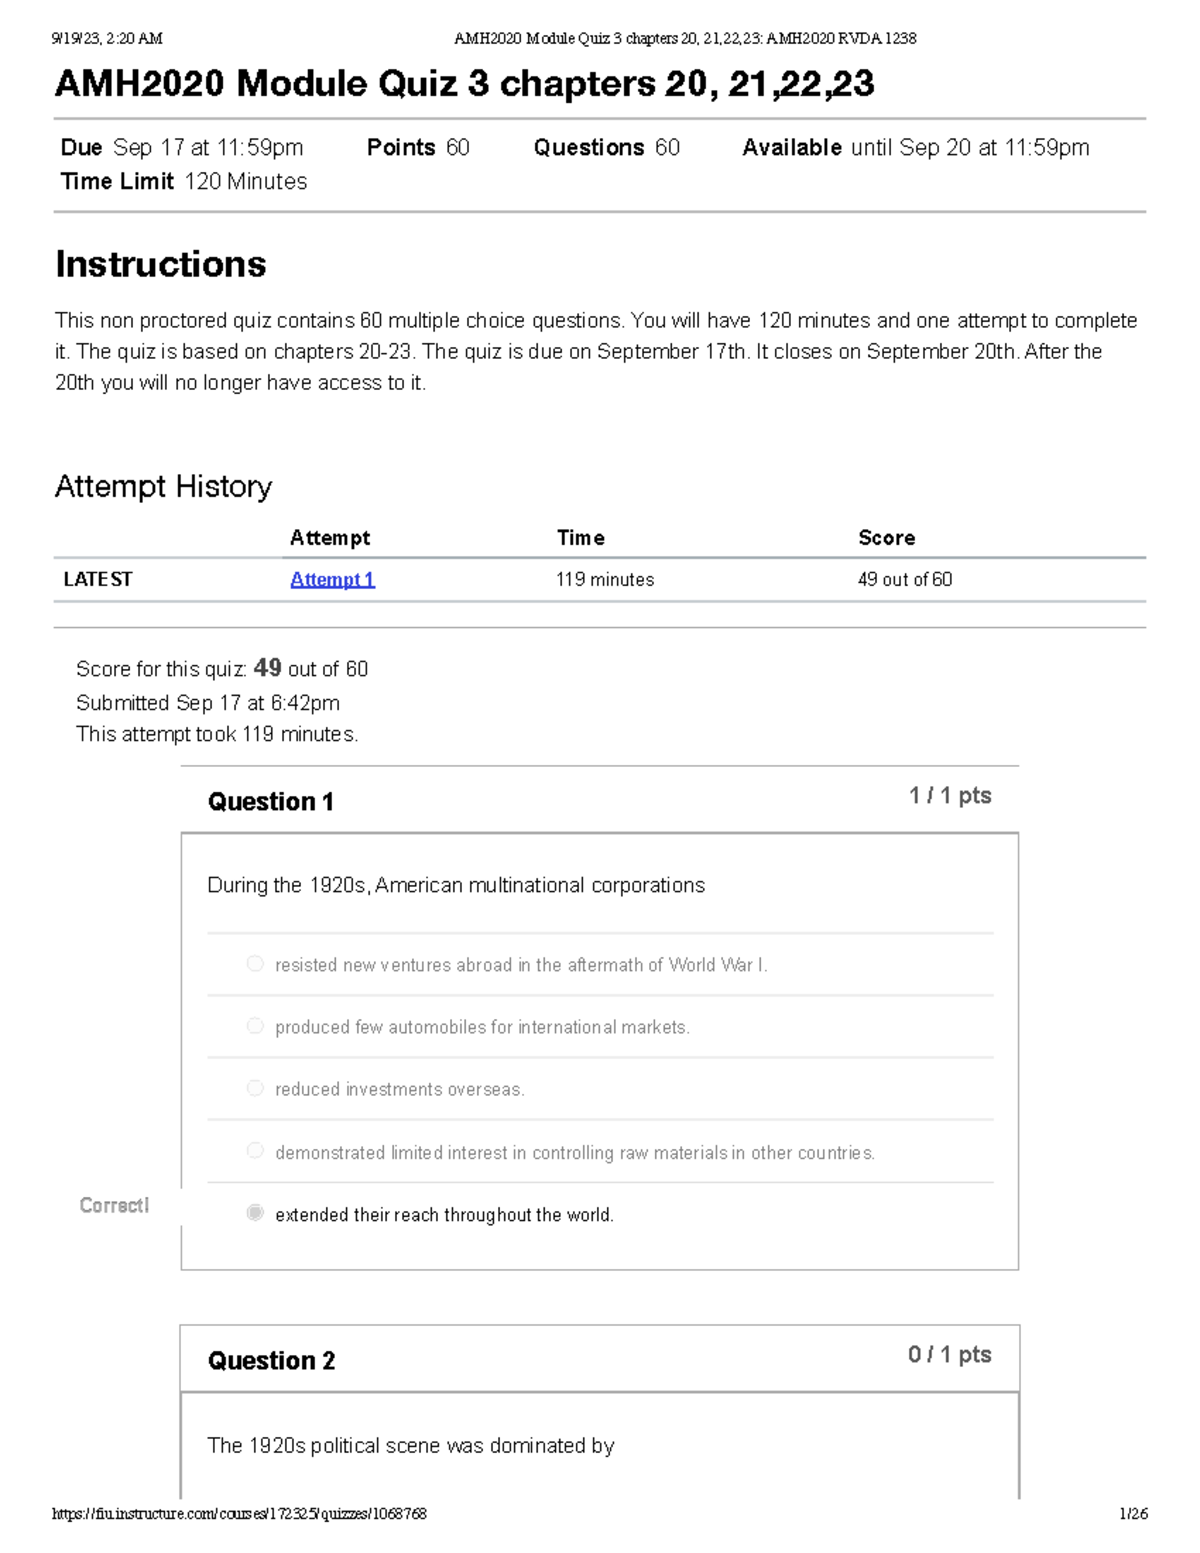Click the Attempt column header
Screen dimensions: 1200x1553
[330, 537]
